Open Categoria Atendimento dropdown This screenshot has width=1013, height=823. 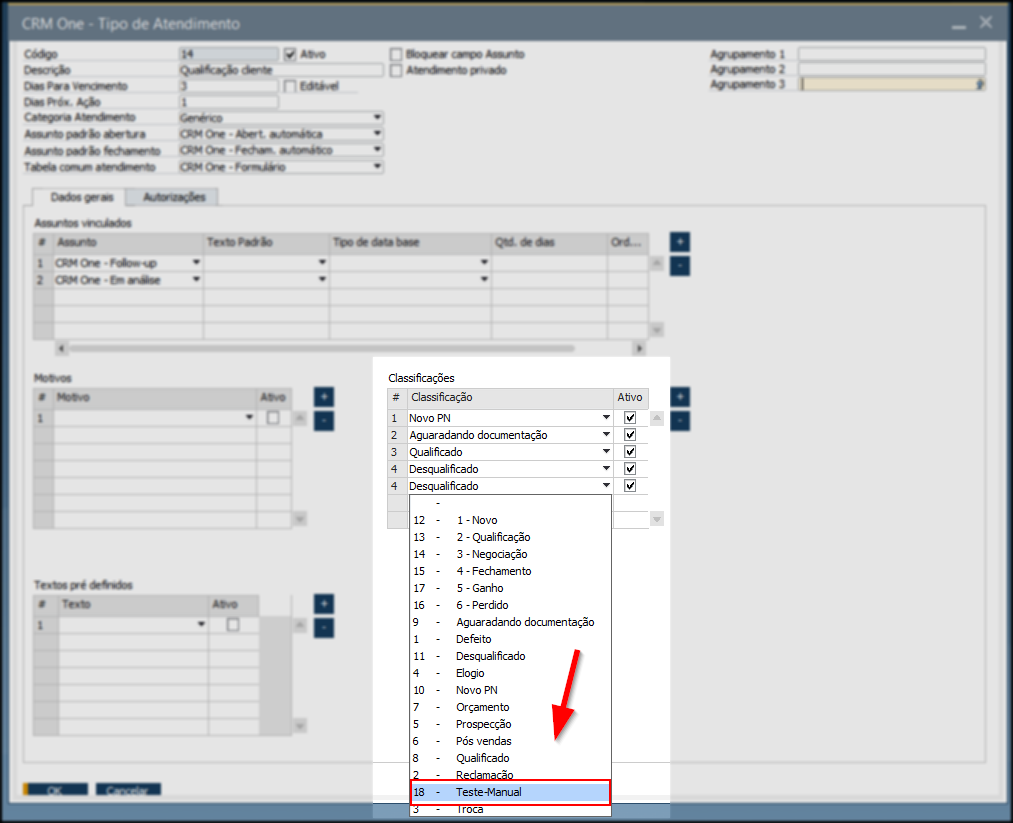377,118
